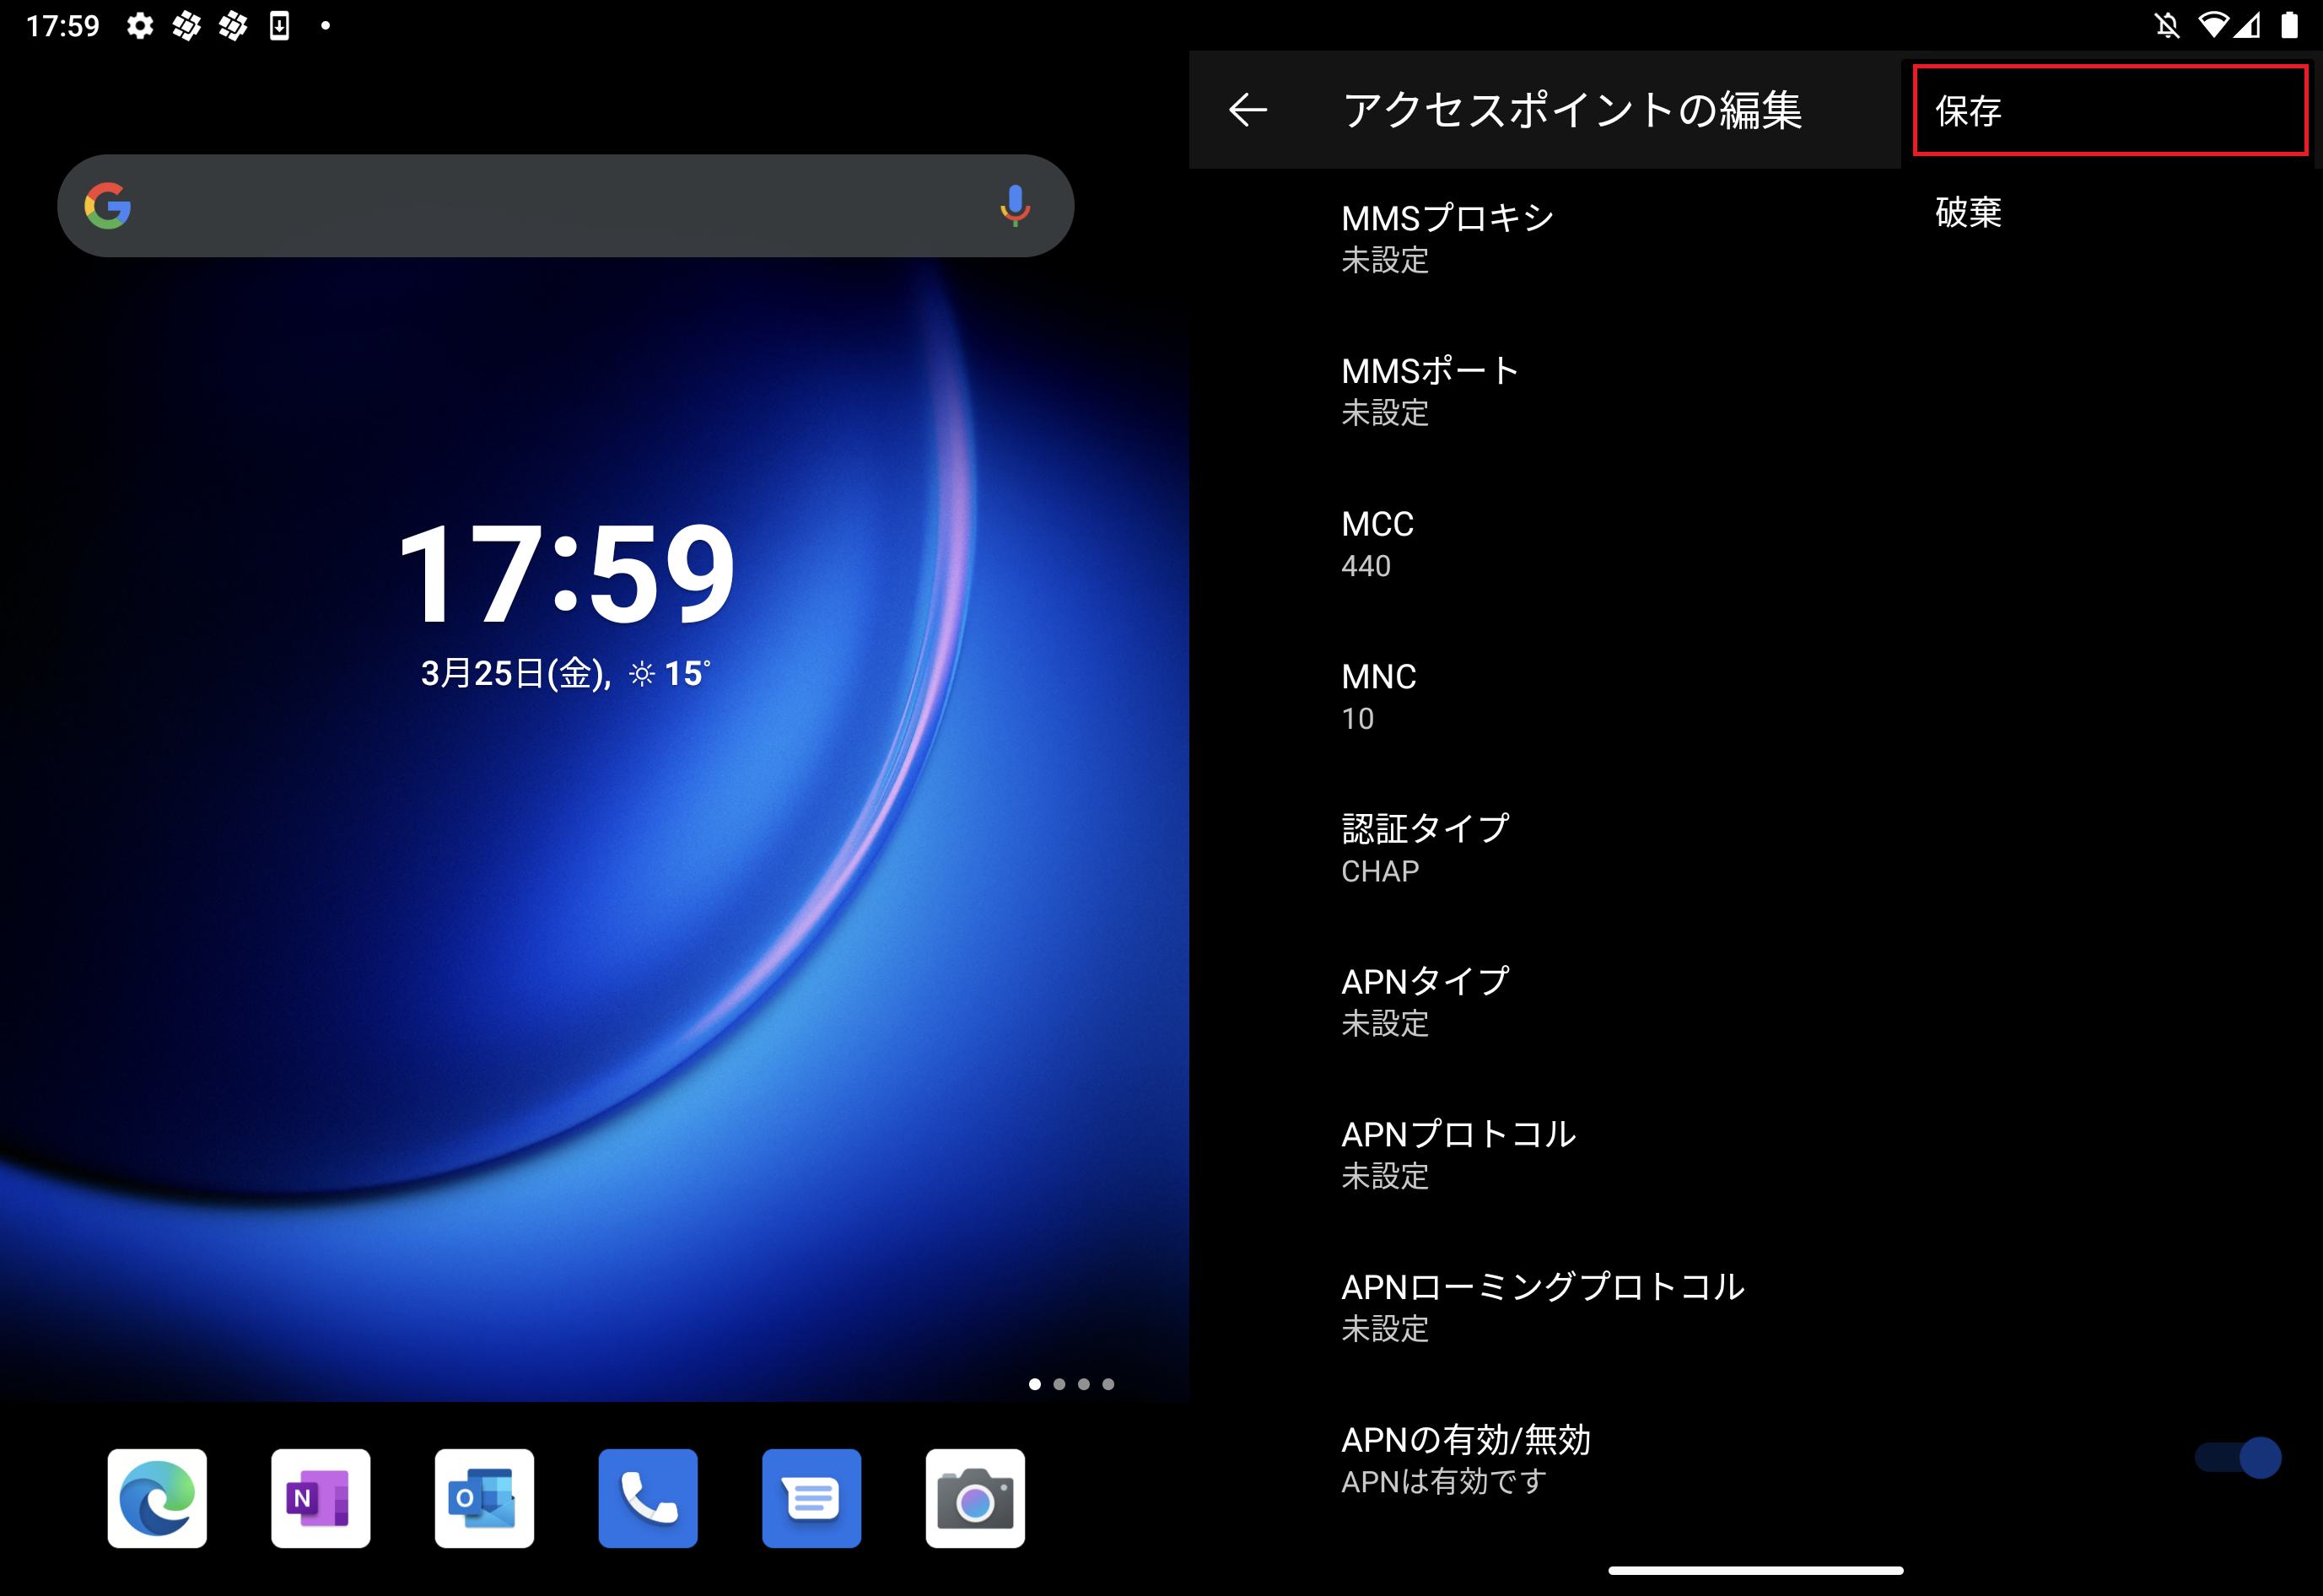Tap the battery status icon
Screen dimensions: 2323x1596
[2289, 26]
